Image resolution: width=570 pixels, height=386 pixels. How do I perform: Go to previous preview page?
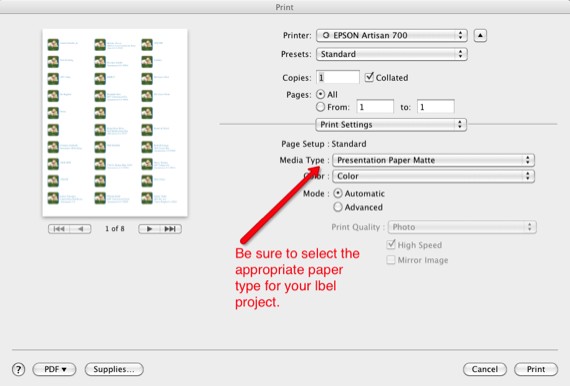tap(81, 229)
